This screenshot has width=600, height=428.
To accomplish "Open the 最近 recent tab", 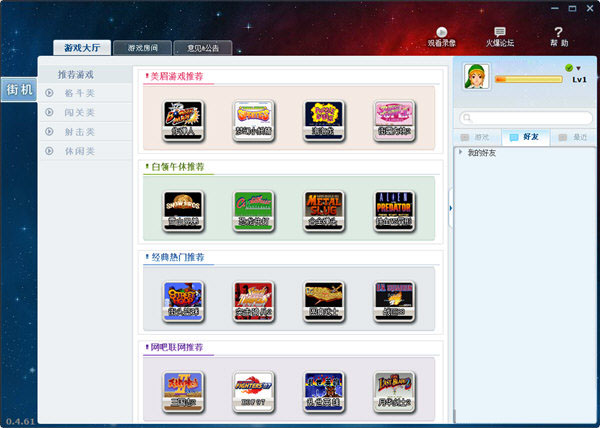I will click(x=573, y=137).
